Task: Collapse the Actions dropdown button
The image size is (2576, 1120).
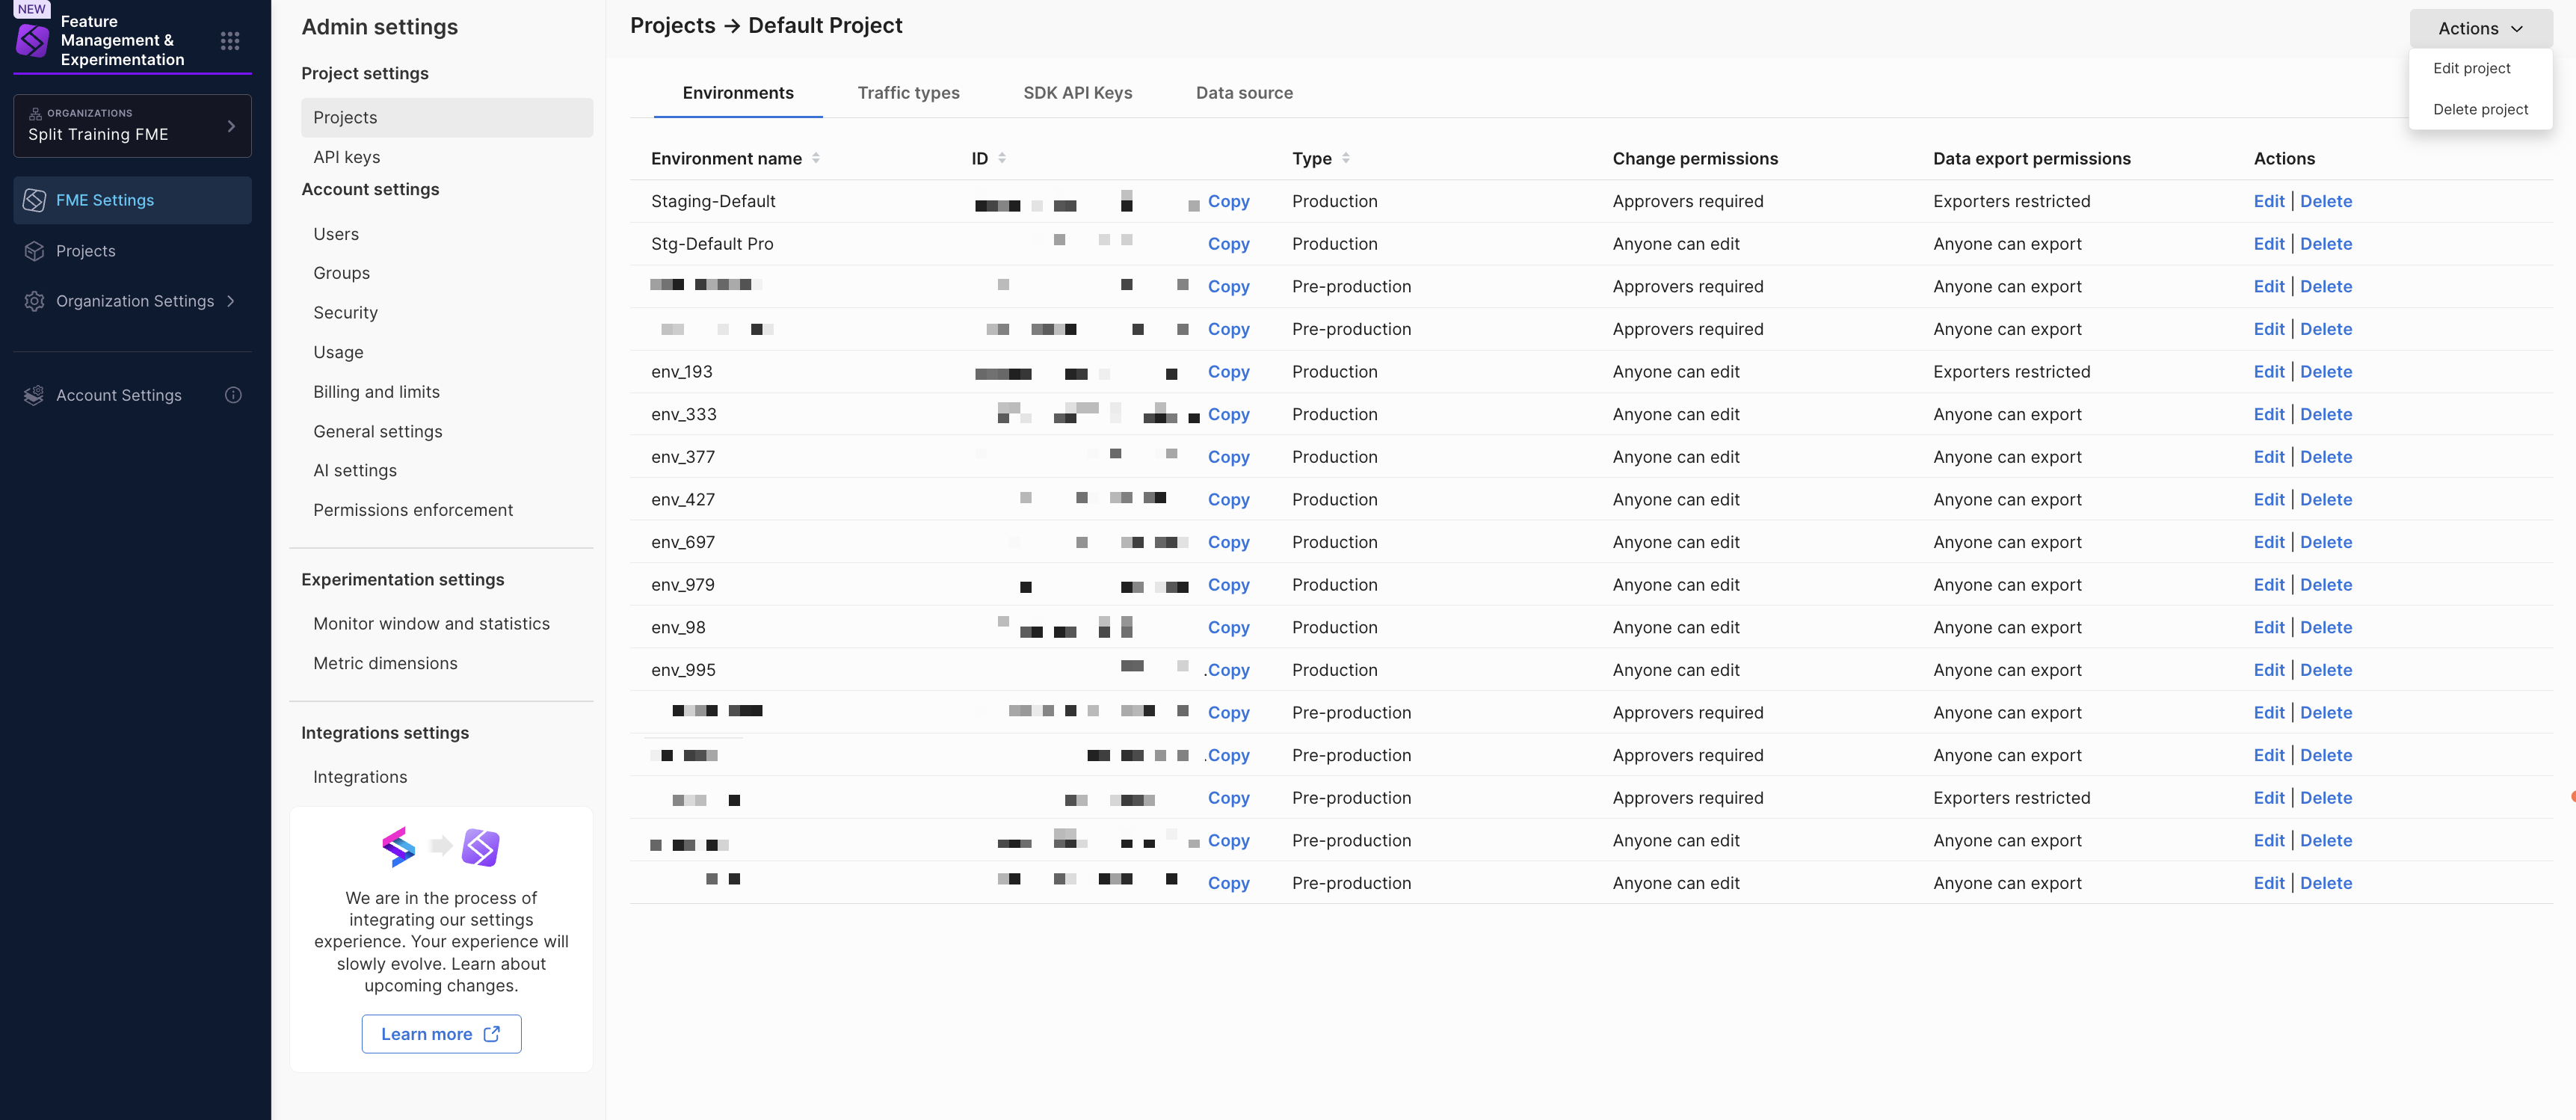Action: tap(2480, 28)
